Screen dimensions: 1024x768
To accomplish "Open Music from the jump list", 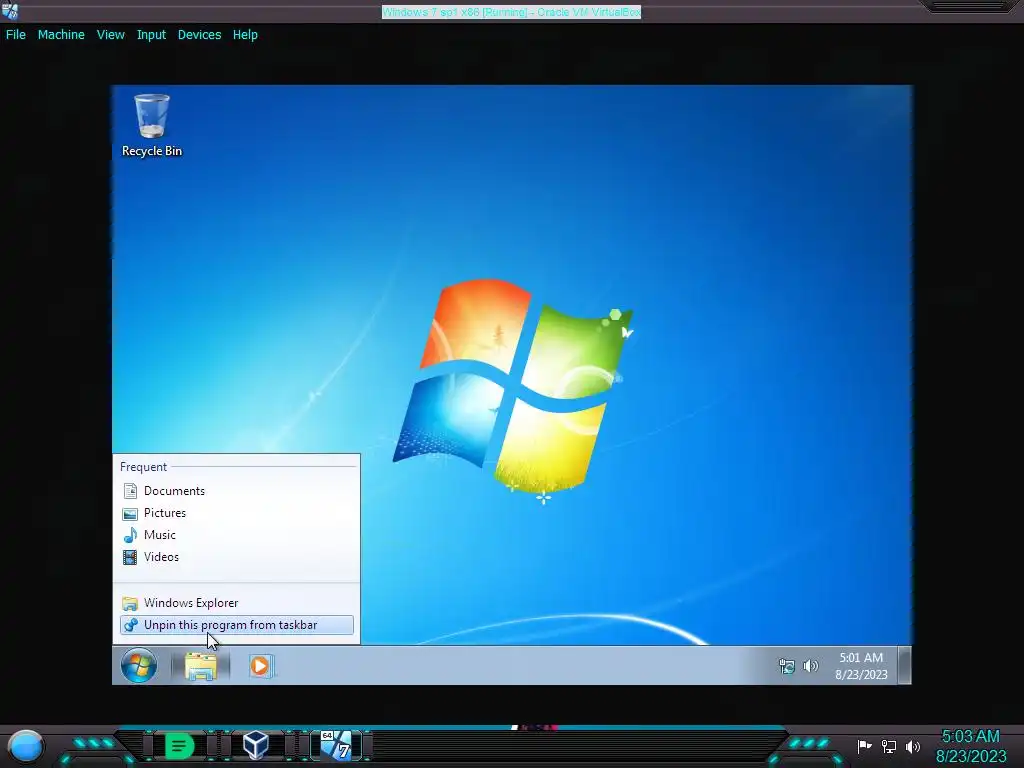I will pyautogui.click(x=236, y=535).
